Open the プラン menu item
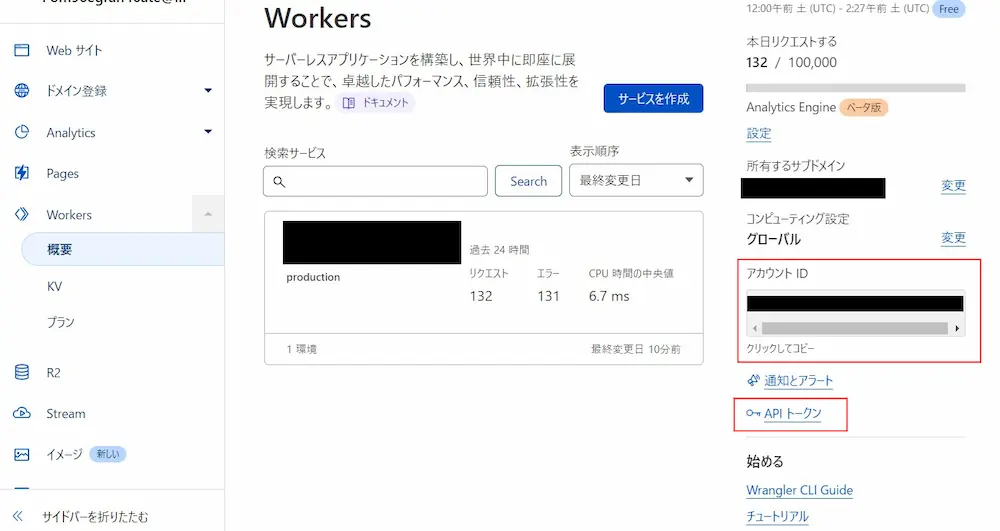Image resolution: width=1000 pixels, height=531 pixels. point(60,322)
